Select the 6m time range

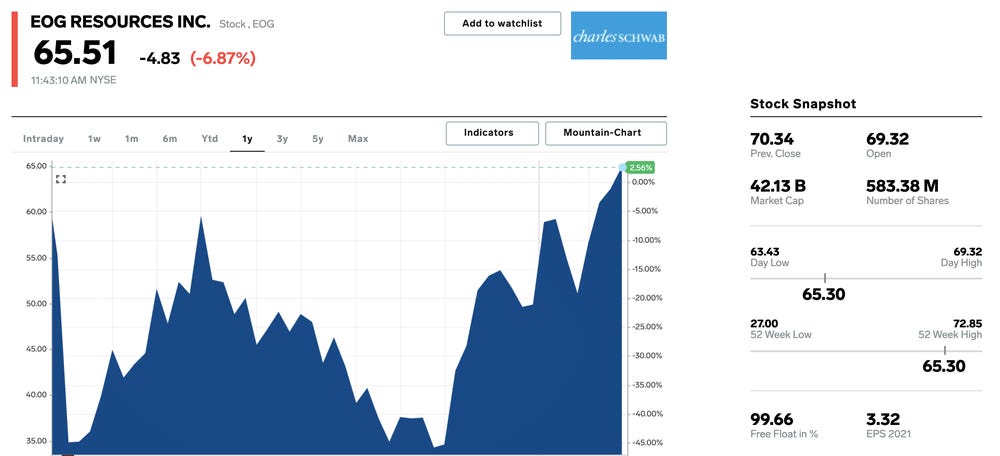tap(170, 138)
